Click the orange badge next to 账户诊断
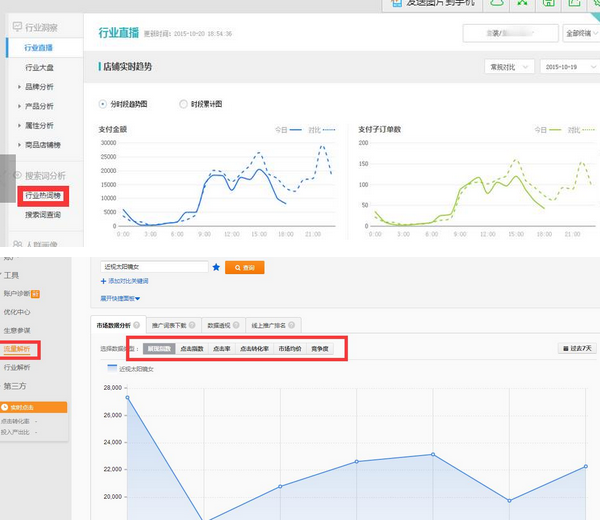Image resolution: width=600 pixels, height=526 pixels. coord(35,294)
